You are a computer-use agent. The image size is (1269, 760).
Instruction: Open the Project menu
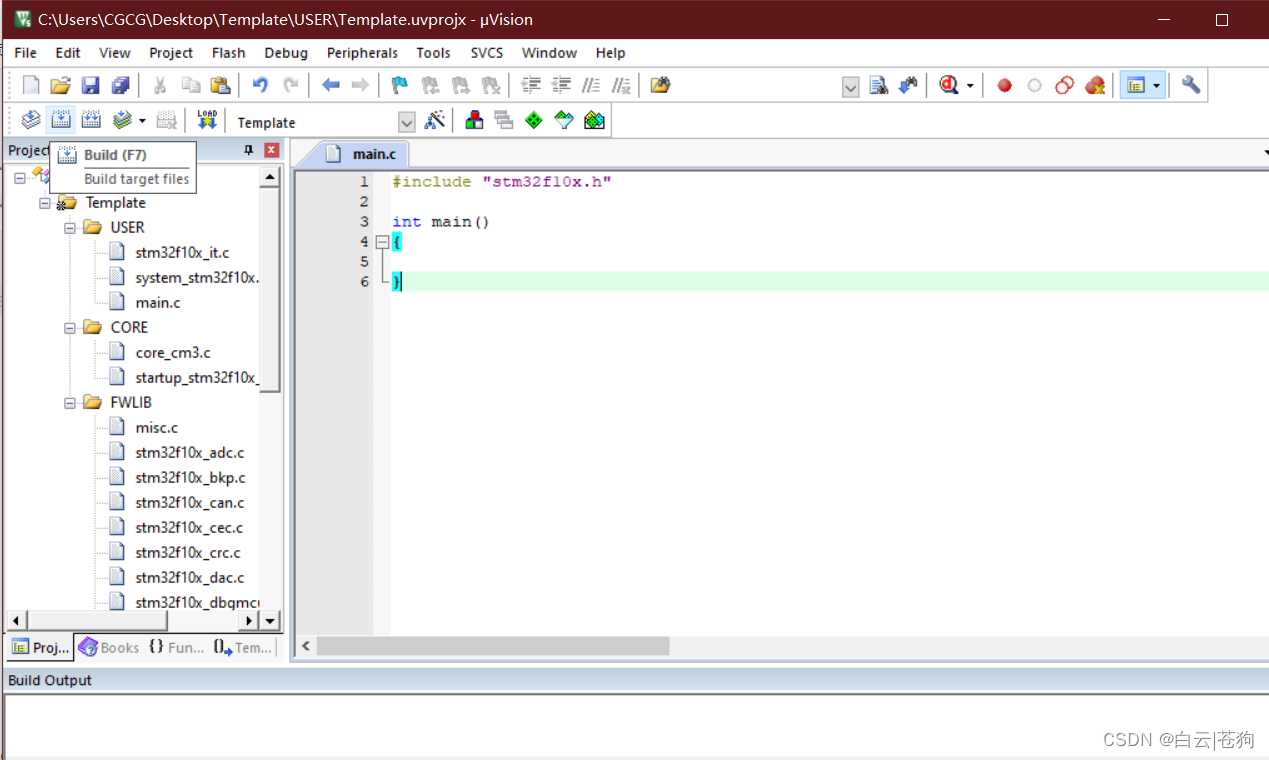tap(171, 53)
